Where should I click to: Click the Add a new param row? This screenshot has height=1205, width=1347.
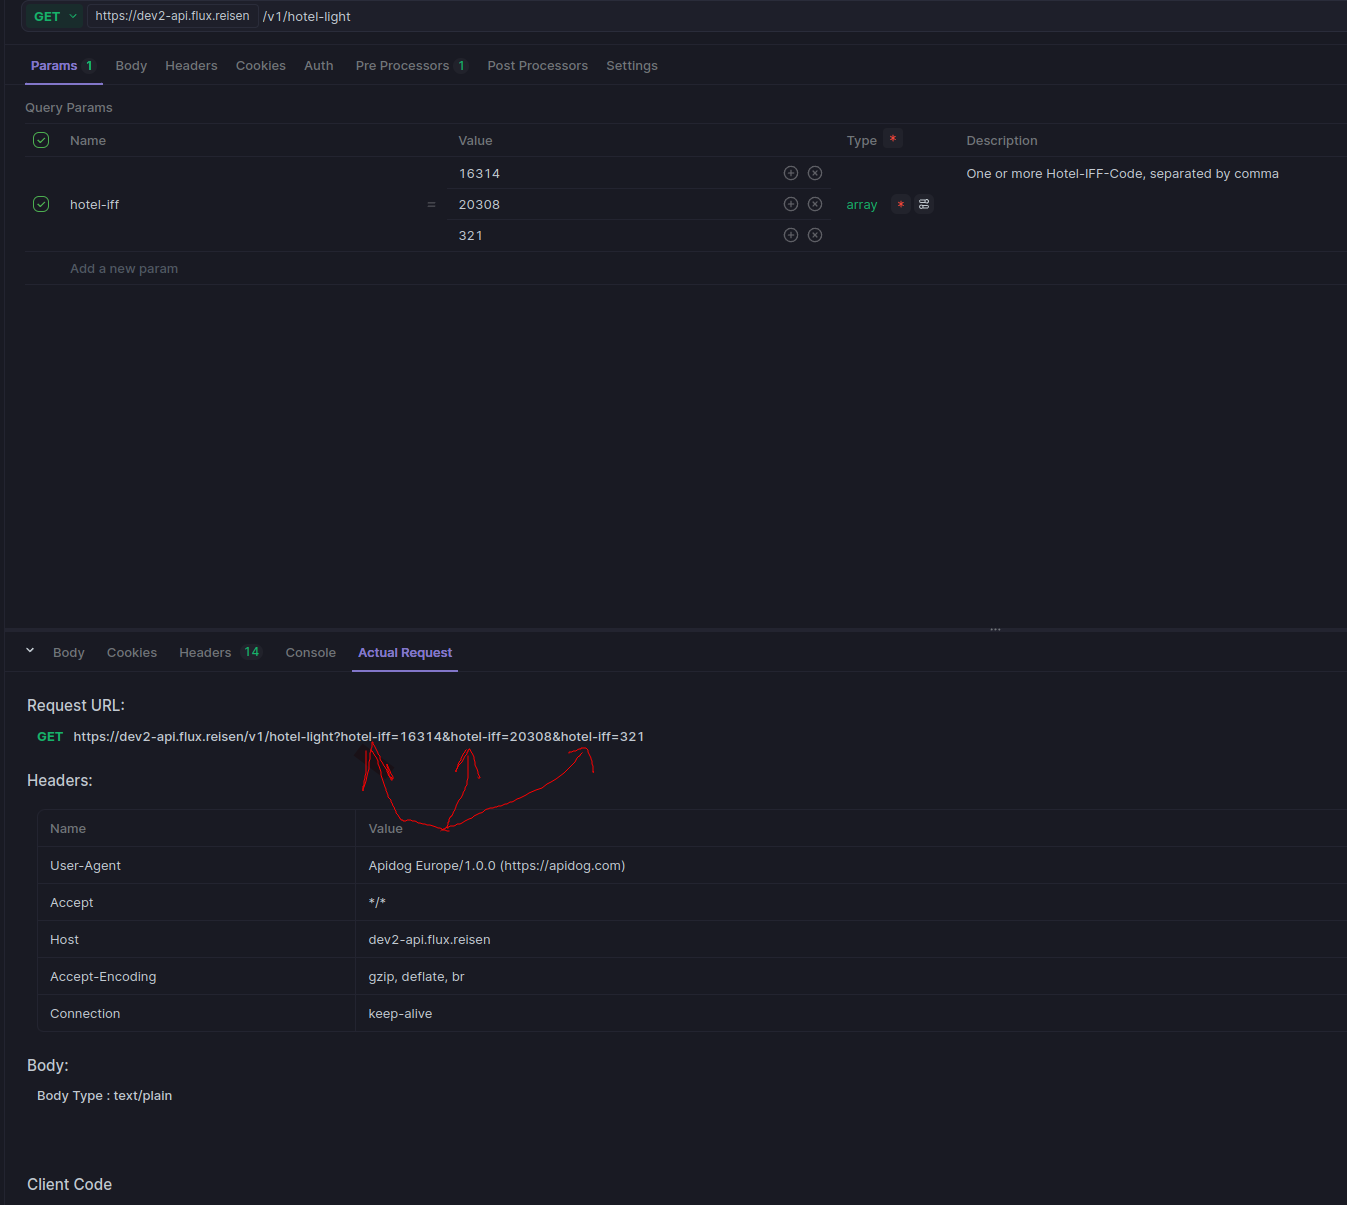click(124, 268)
